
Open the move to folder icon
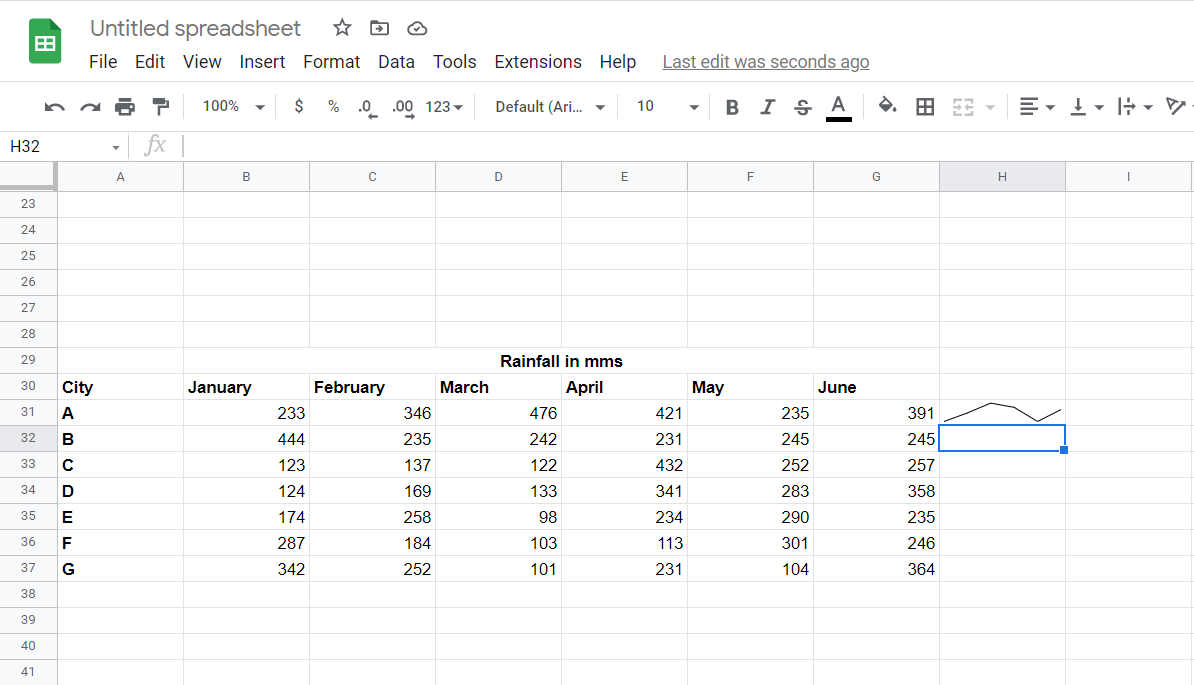(379, 28)
